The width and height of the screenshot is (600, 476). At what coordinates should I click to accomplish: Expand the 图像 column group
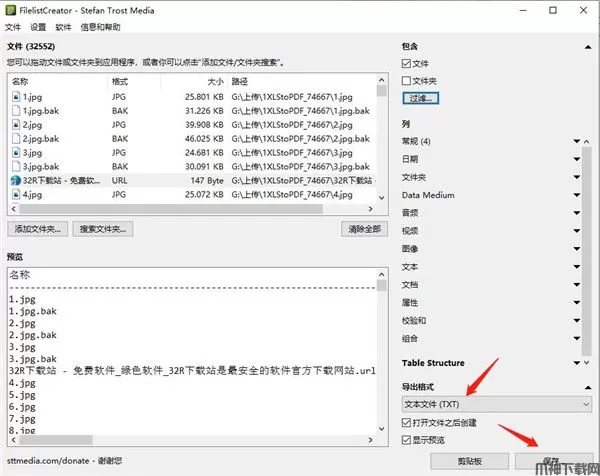pyautogui.click(x=577, y=249)
